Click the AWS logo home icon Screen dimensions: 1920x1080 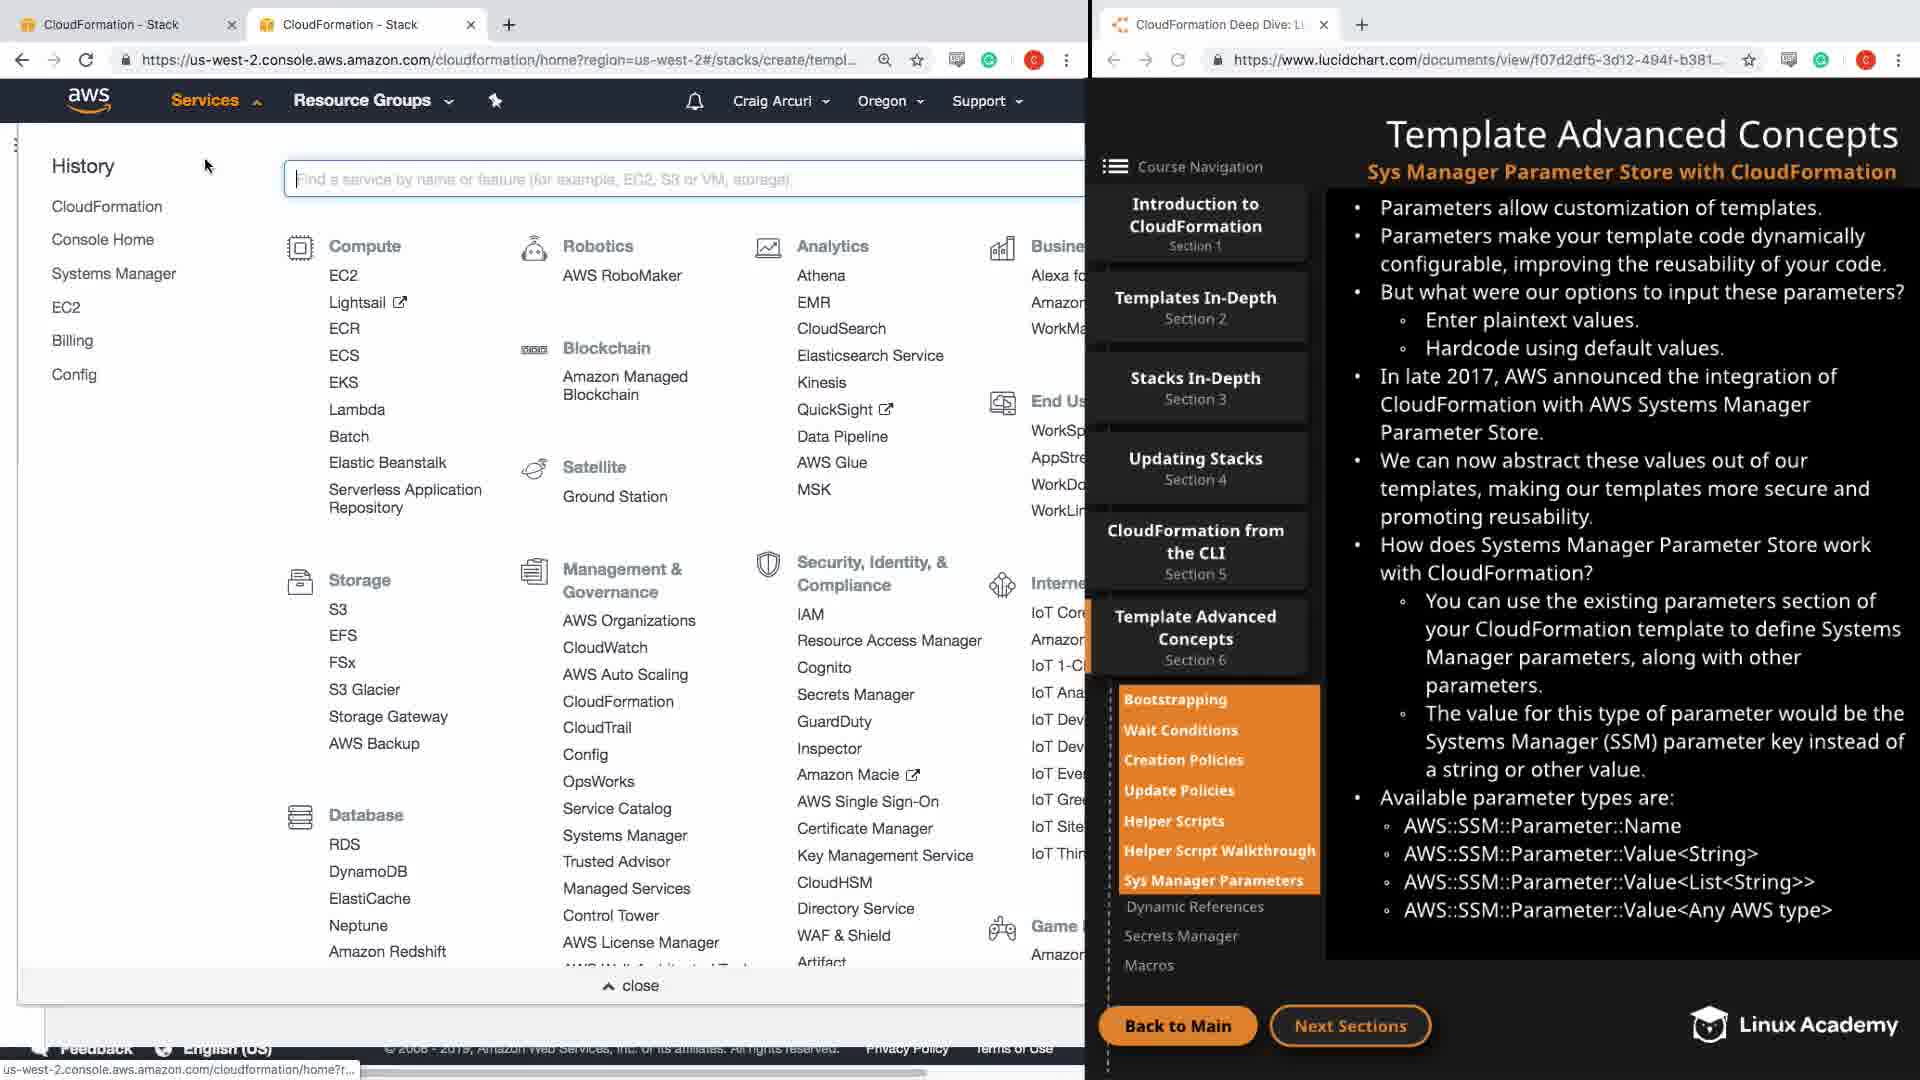coord(89,100)
